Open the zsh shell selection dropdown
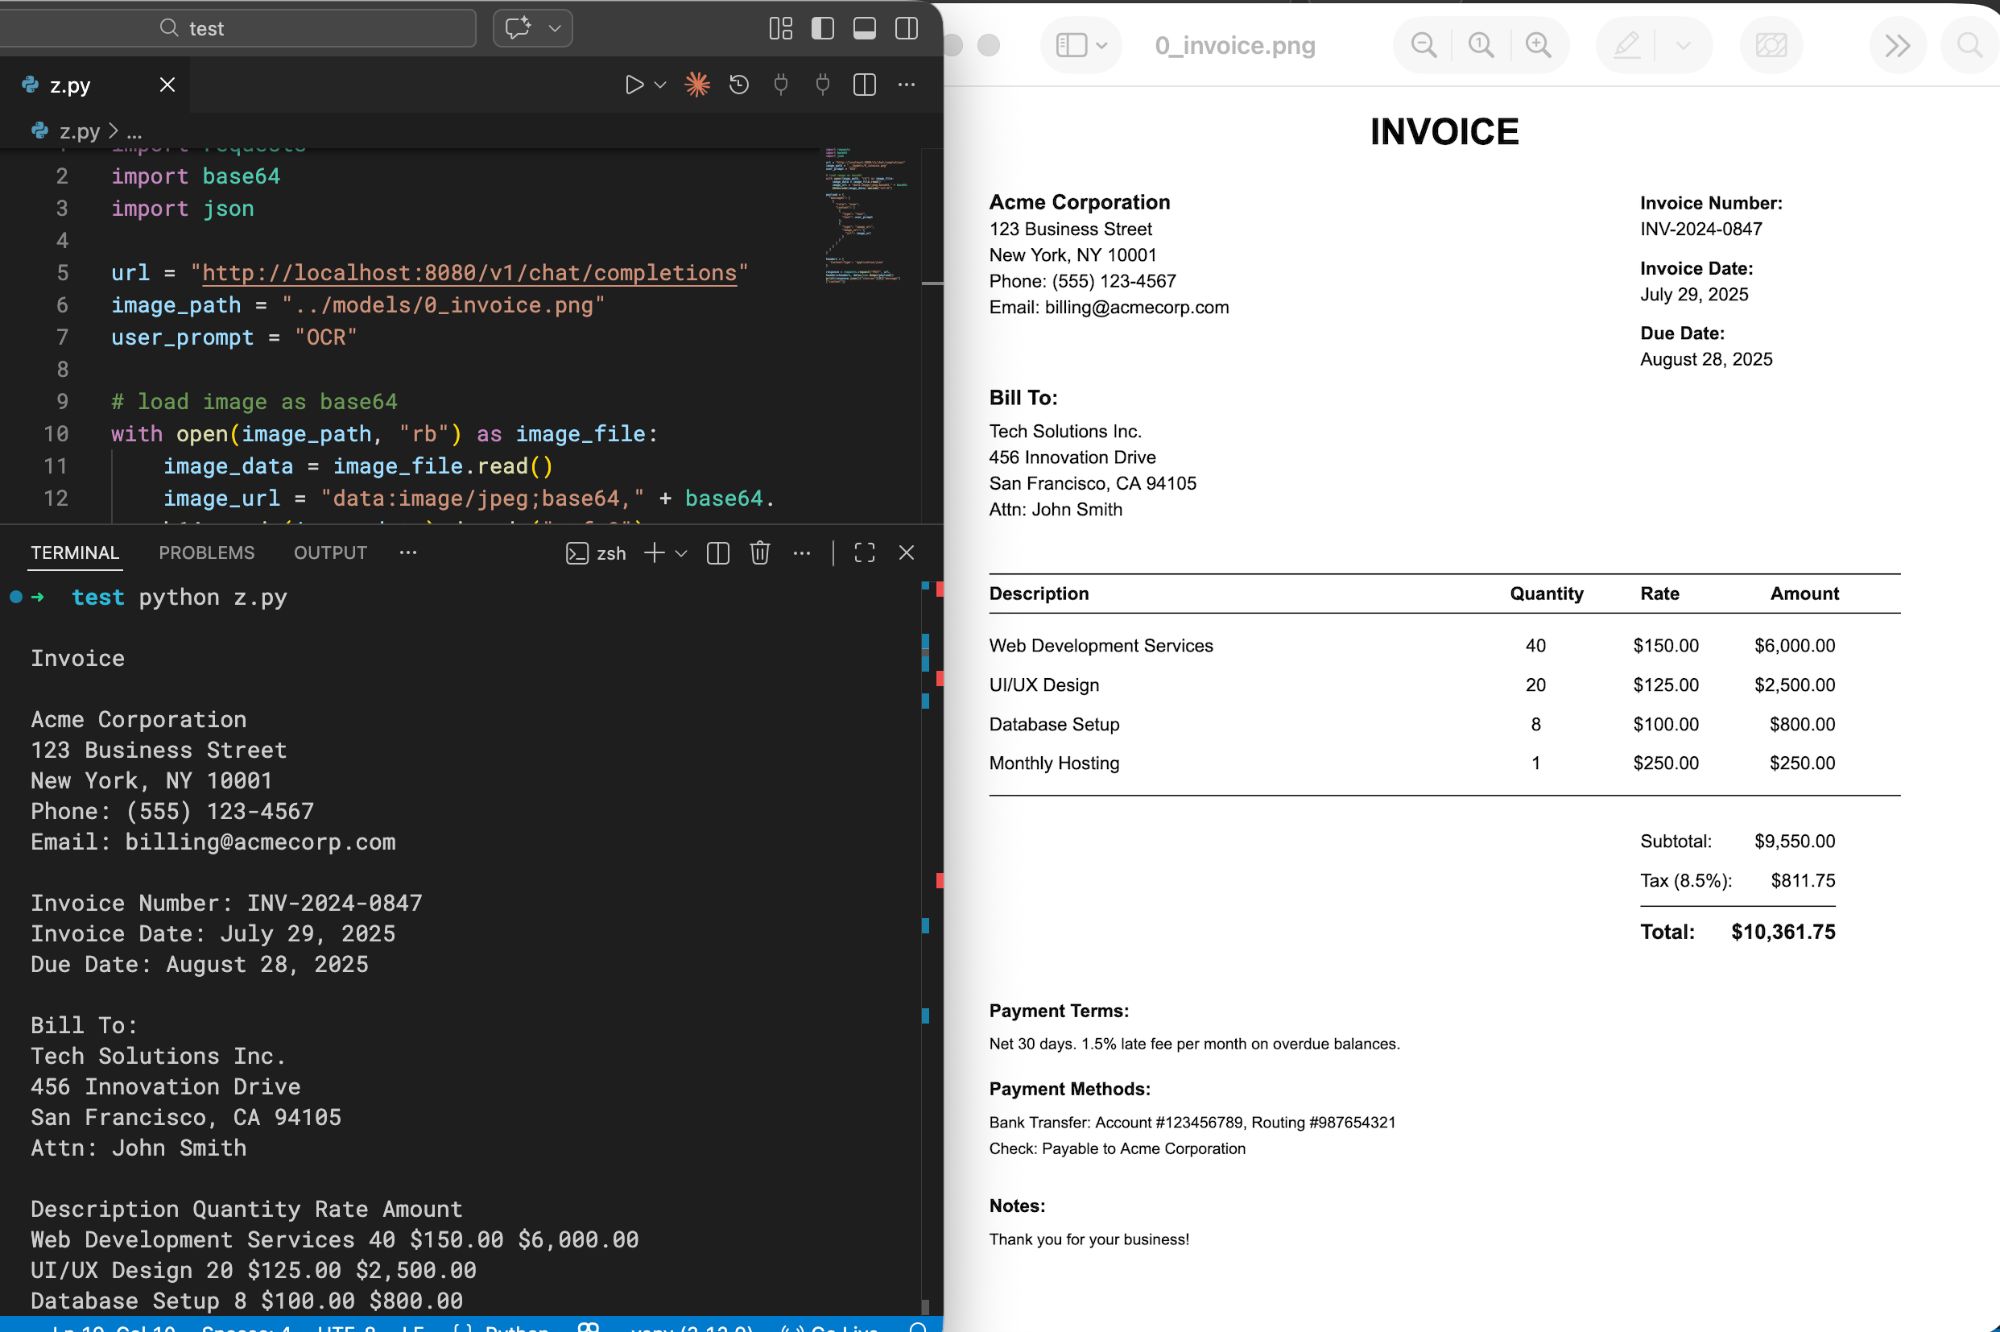 click(x=682, y=553)
